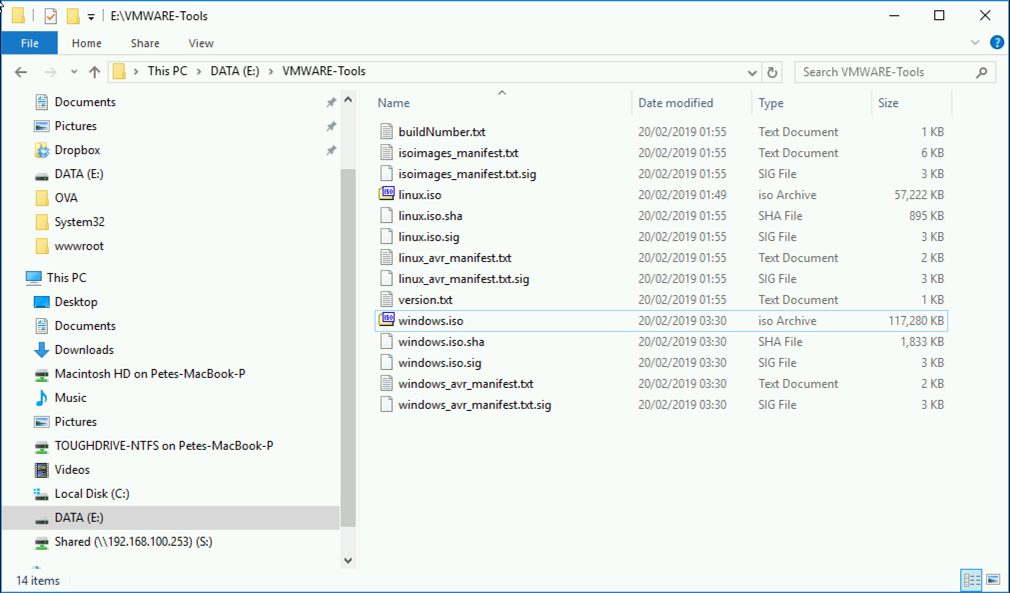Screen dimensions: 1010x593
Task: Open the File tab
Action: click(x=30, y=43)
